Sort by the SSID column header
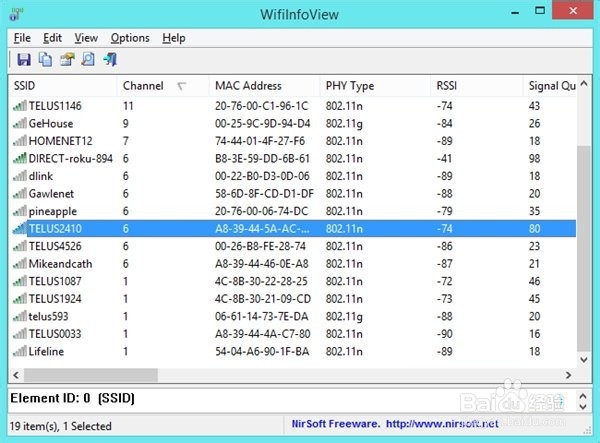 click(x=63, y=86)
